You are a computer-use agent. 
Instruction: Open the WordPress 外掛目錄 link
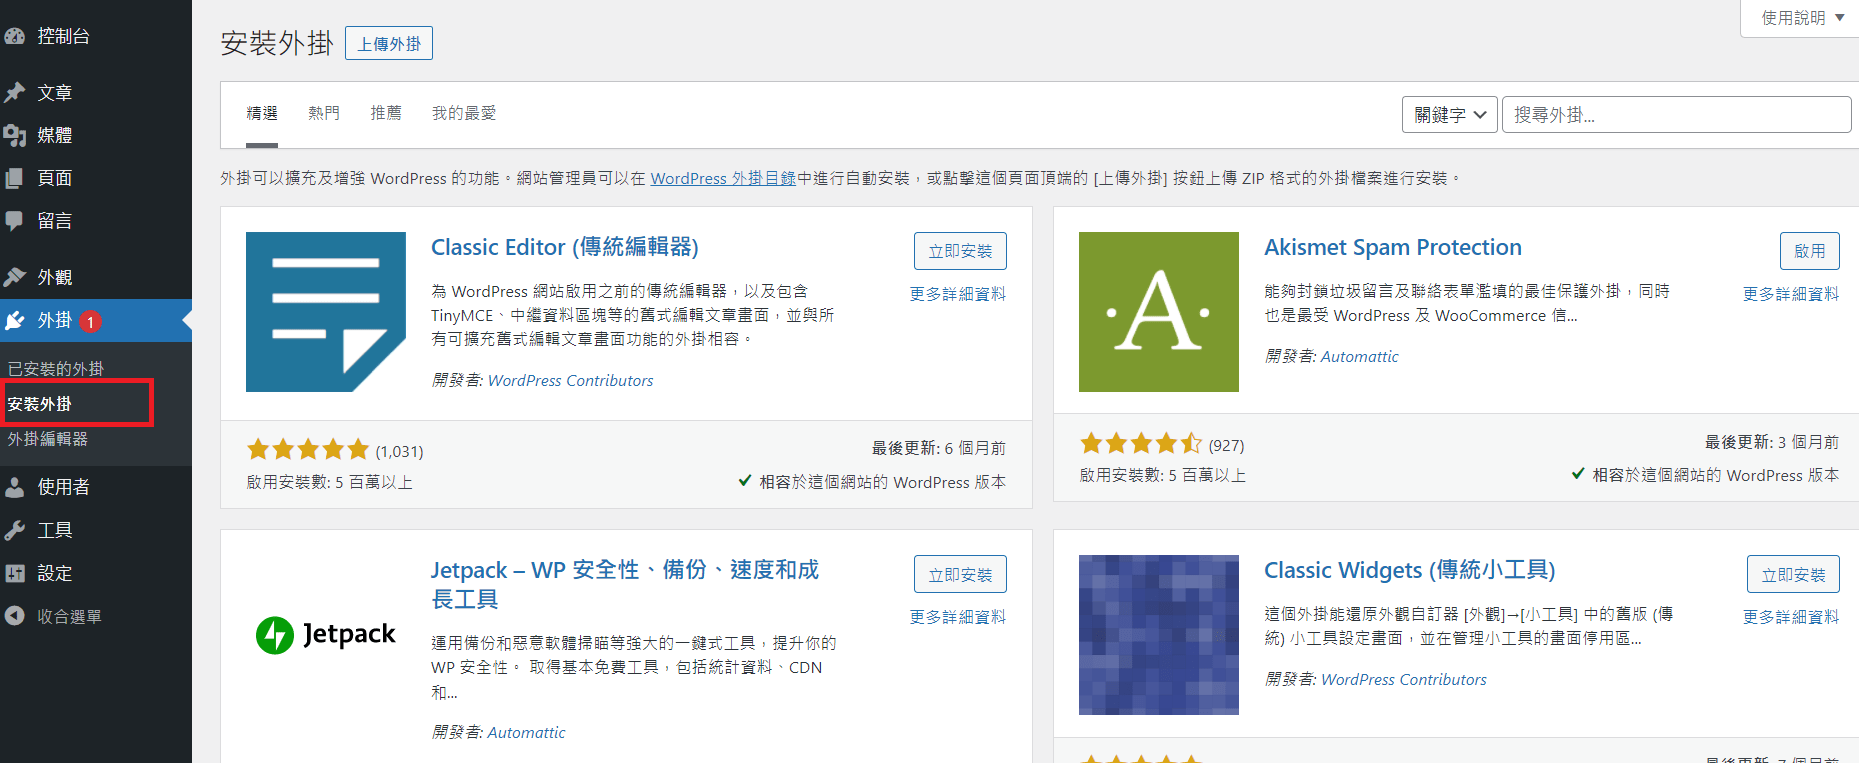click(x=723, y=178)
